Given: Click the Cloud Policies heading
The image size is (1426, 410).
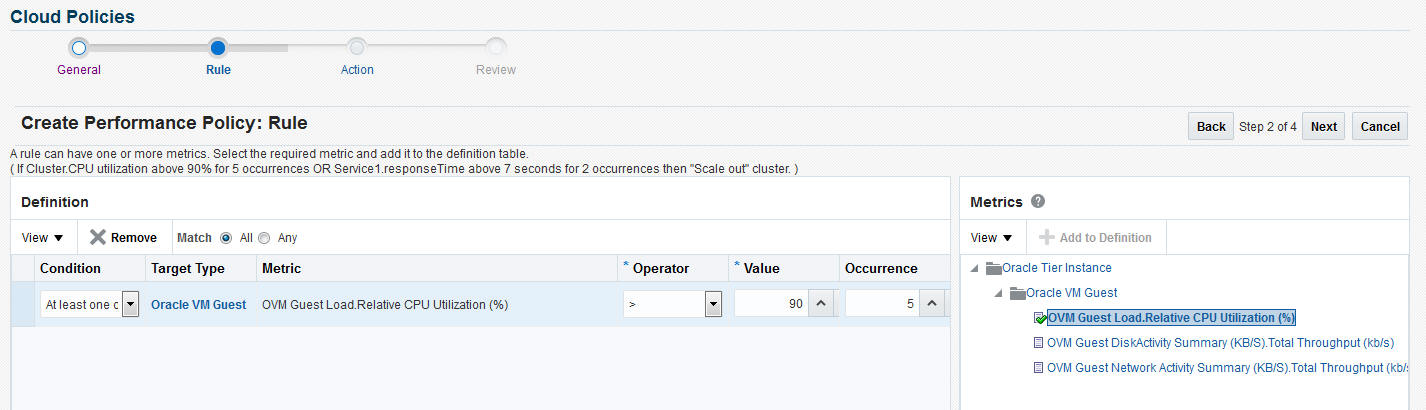Looking at the screenshot, I should tap(72, 16).
